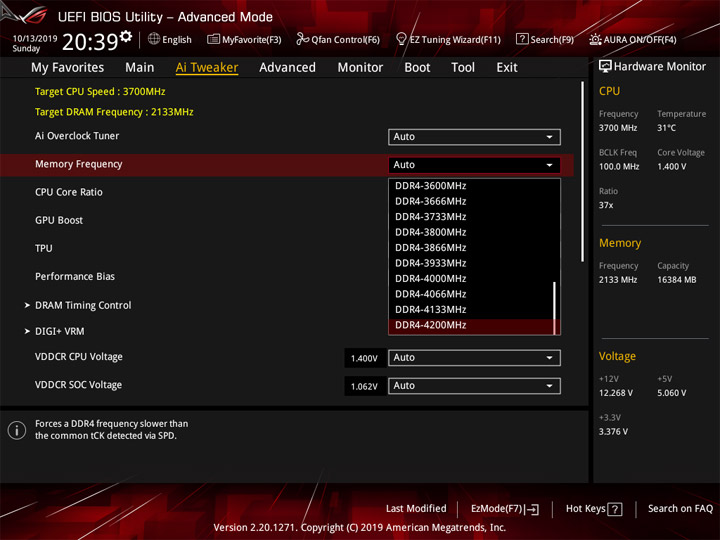This screenshot has height=540, width=720.
Task: Click the 1.400V CPU voltage value box
Action: [365, 358]
